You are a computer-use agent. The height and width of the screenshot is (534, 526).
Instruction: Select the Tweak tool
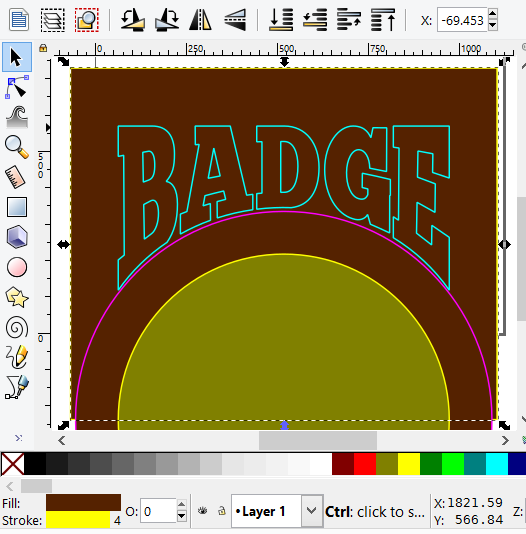pyautogui.click(x=17, y=117)
